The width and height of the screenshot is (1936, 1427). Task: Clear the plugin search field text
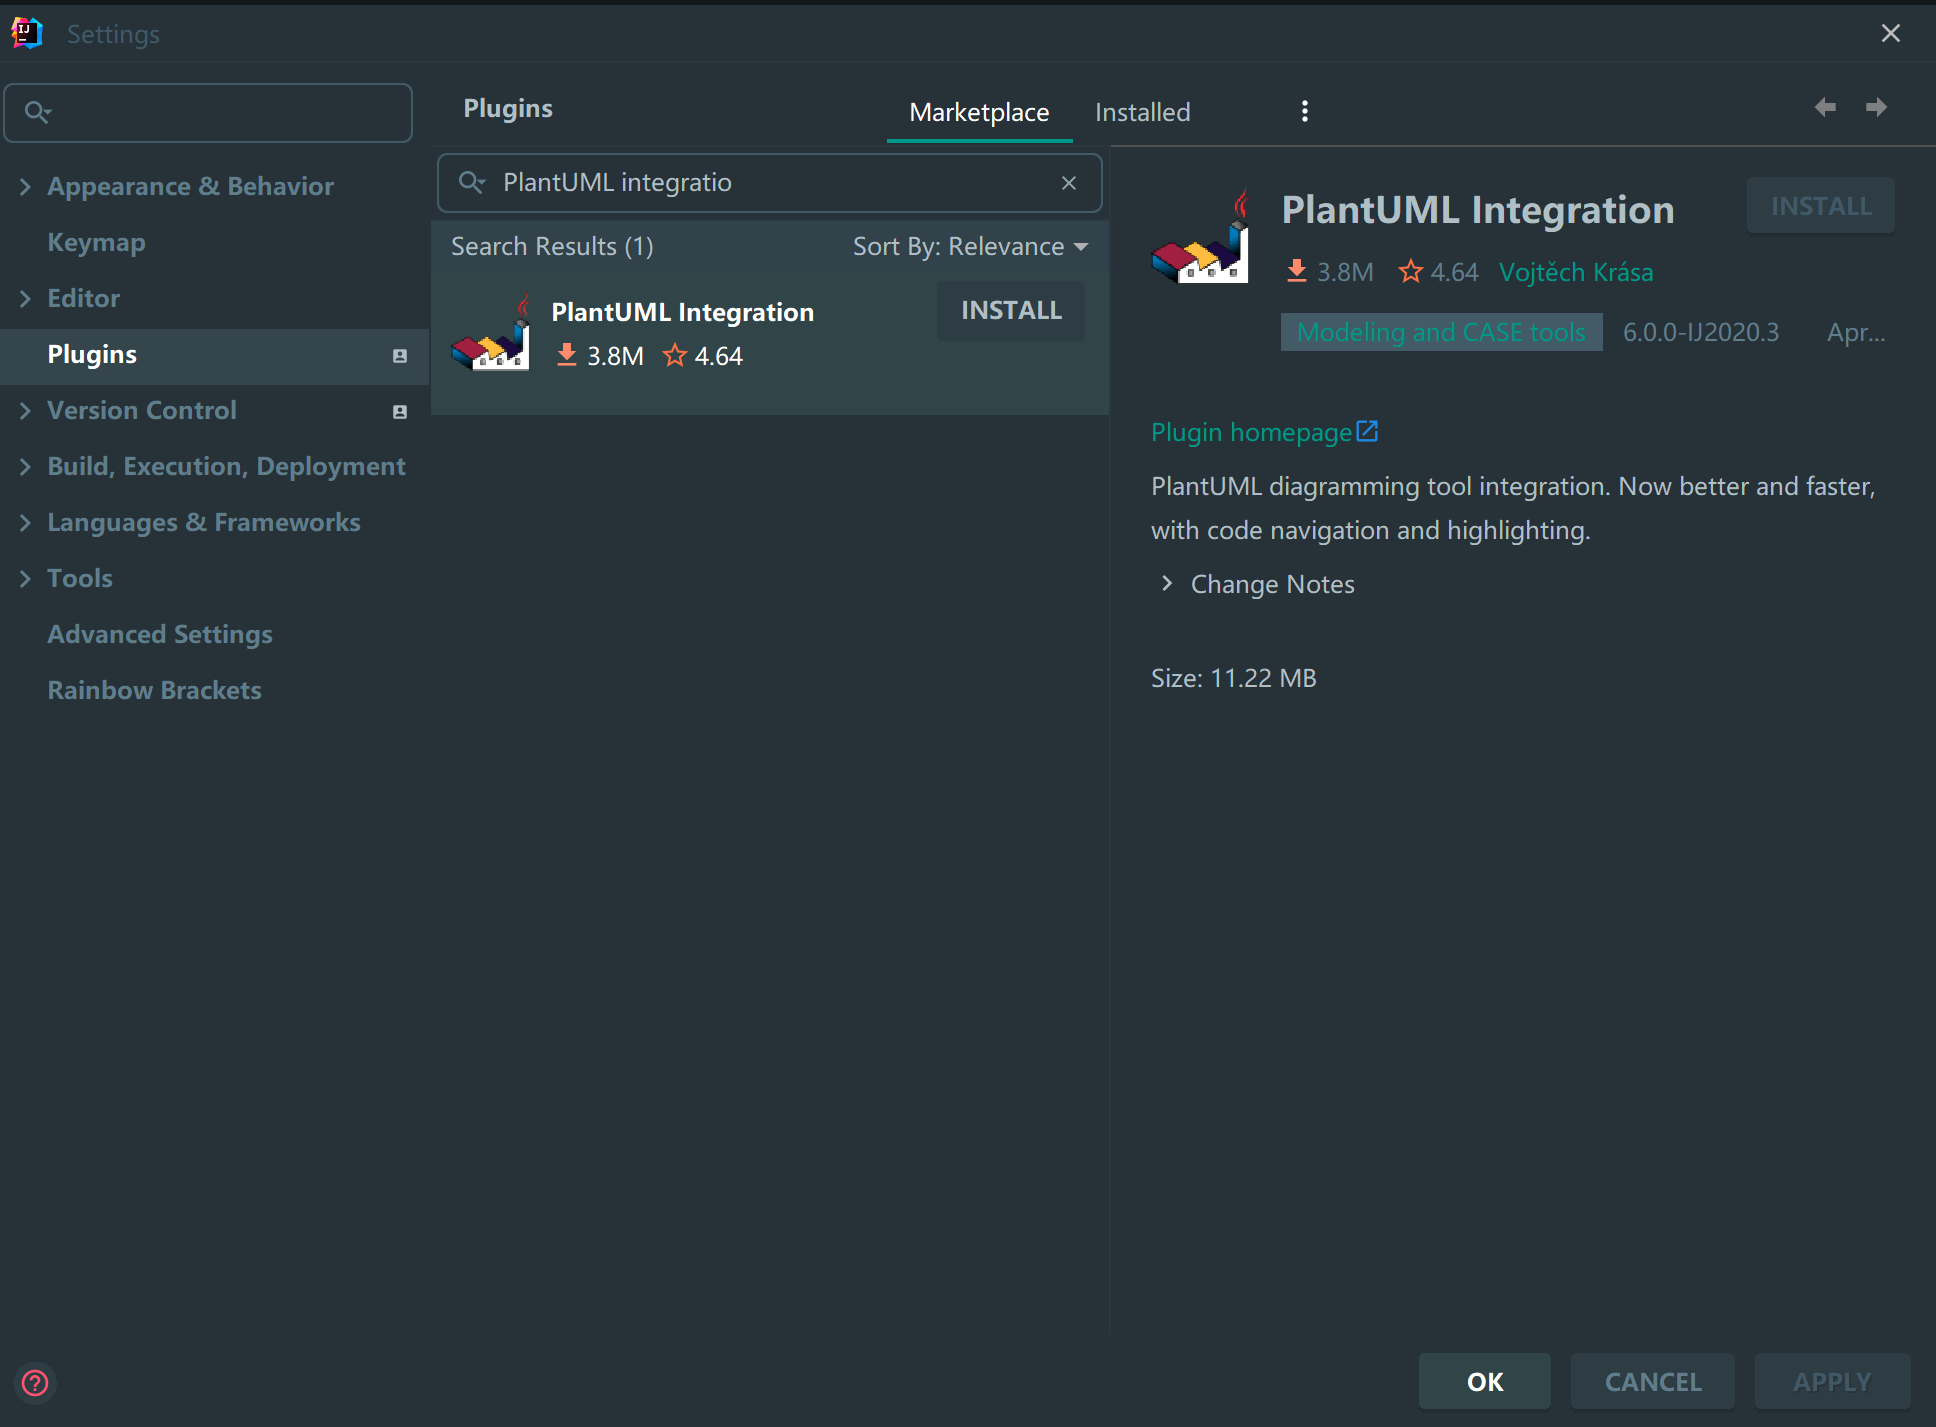[x=1069, y=183]
